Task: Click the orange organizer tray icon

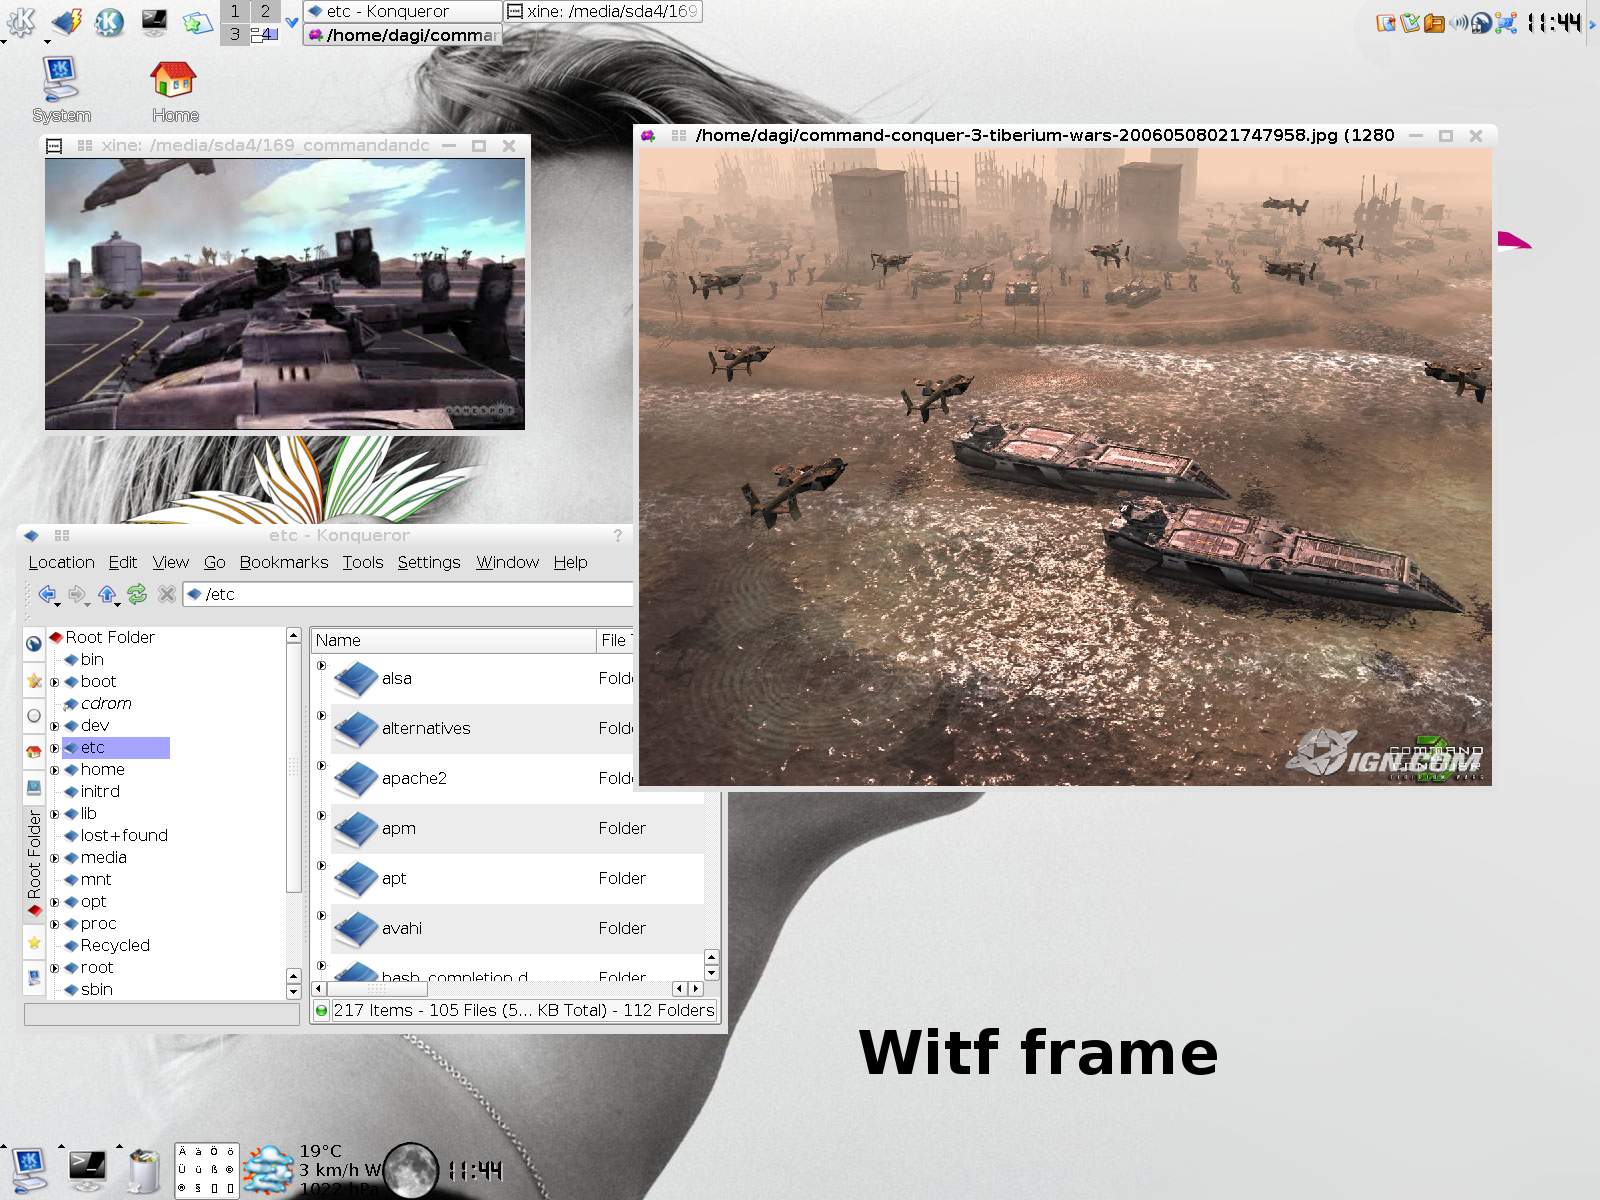Action: click(1434, 22)
